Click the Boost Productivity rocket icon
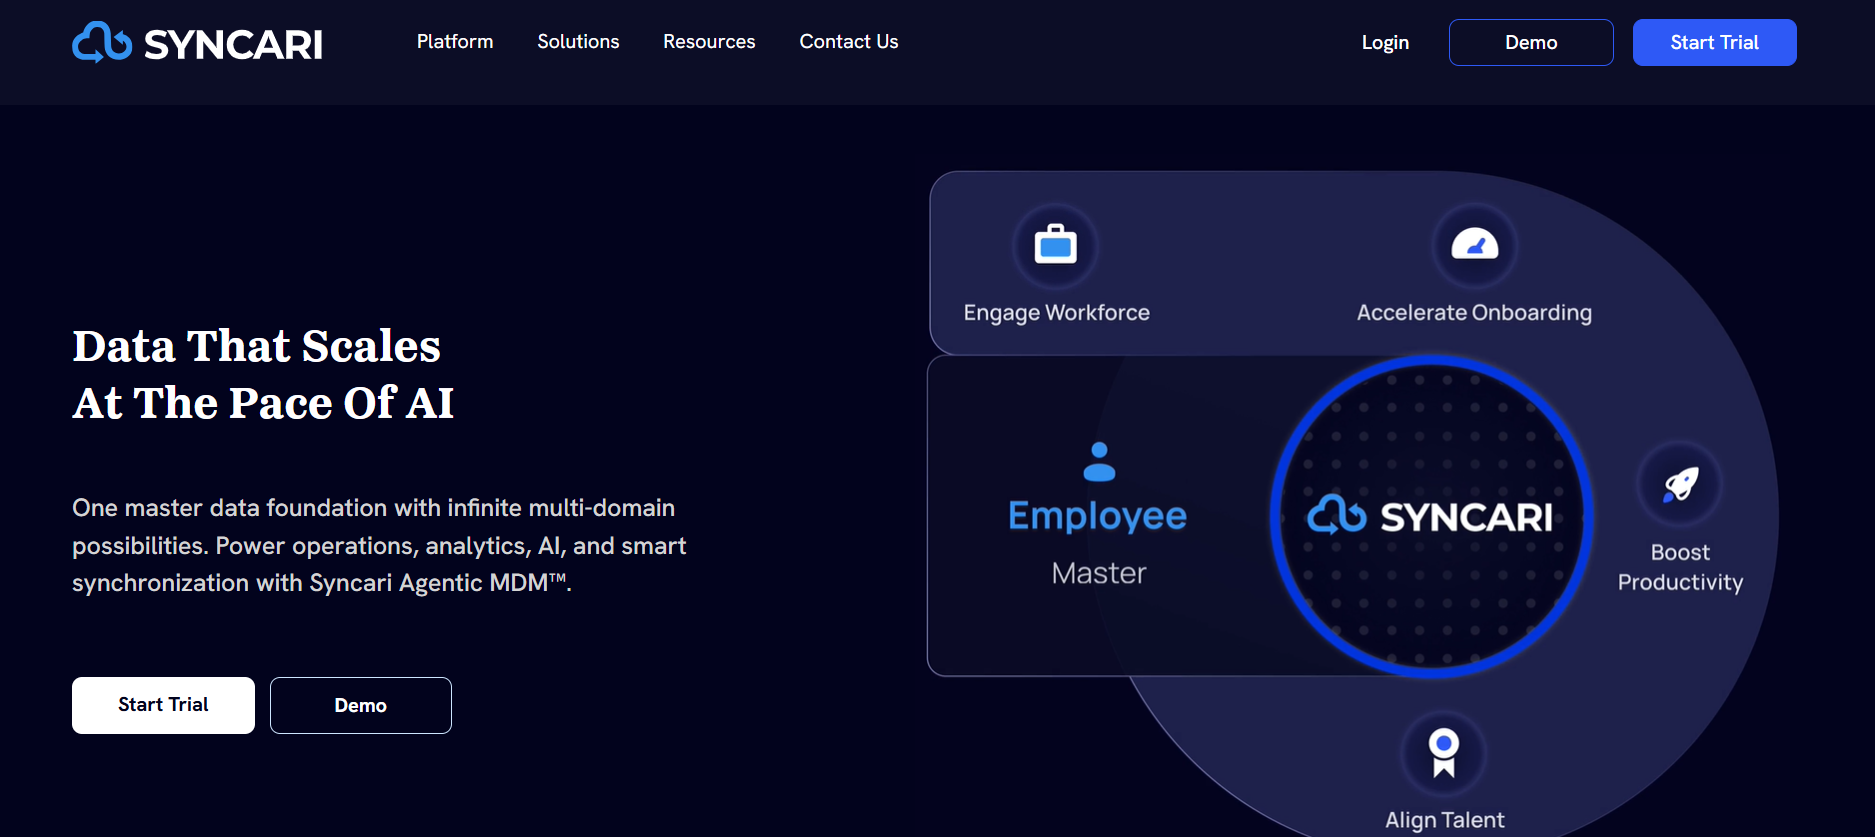The width and height of the screenshot is (1875, 837). 1681,484
